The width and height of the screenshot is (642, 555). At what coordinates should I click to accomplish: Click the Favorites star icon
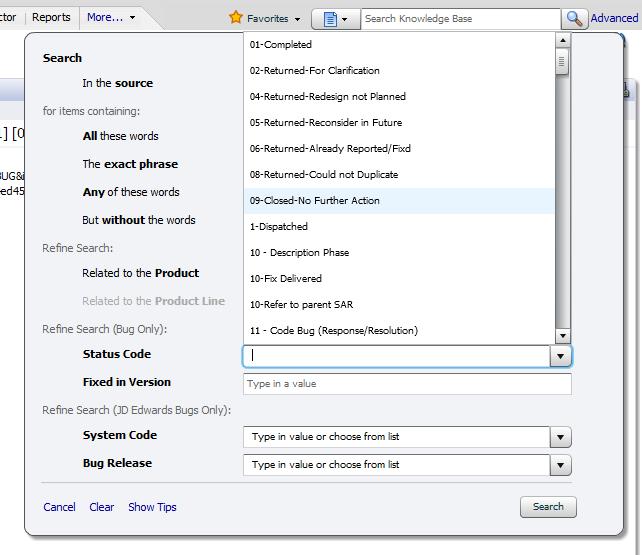[236, 18]
